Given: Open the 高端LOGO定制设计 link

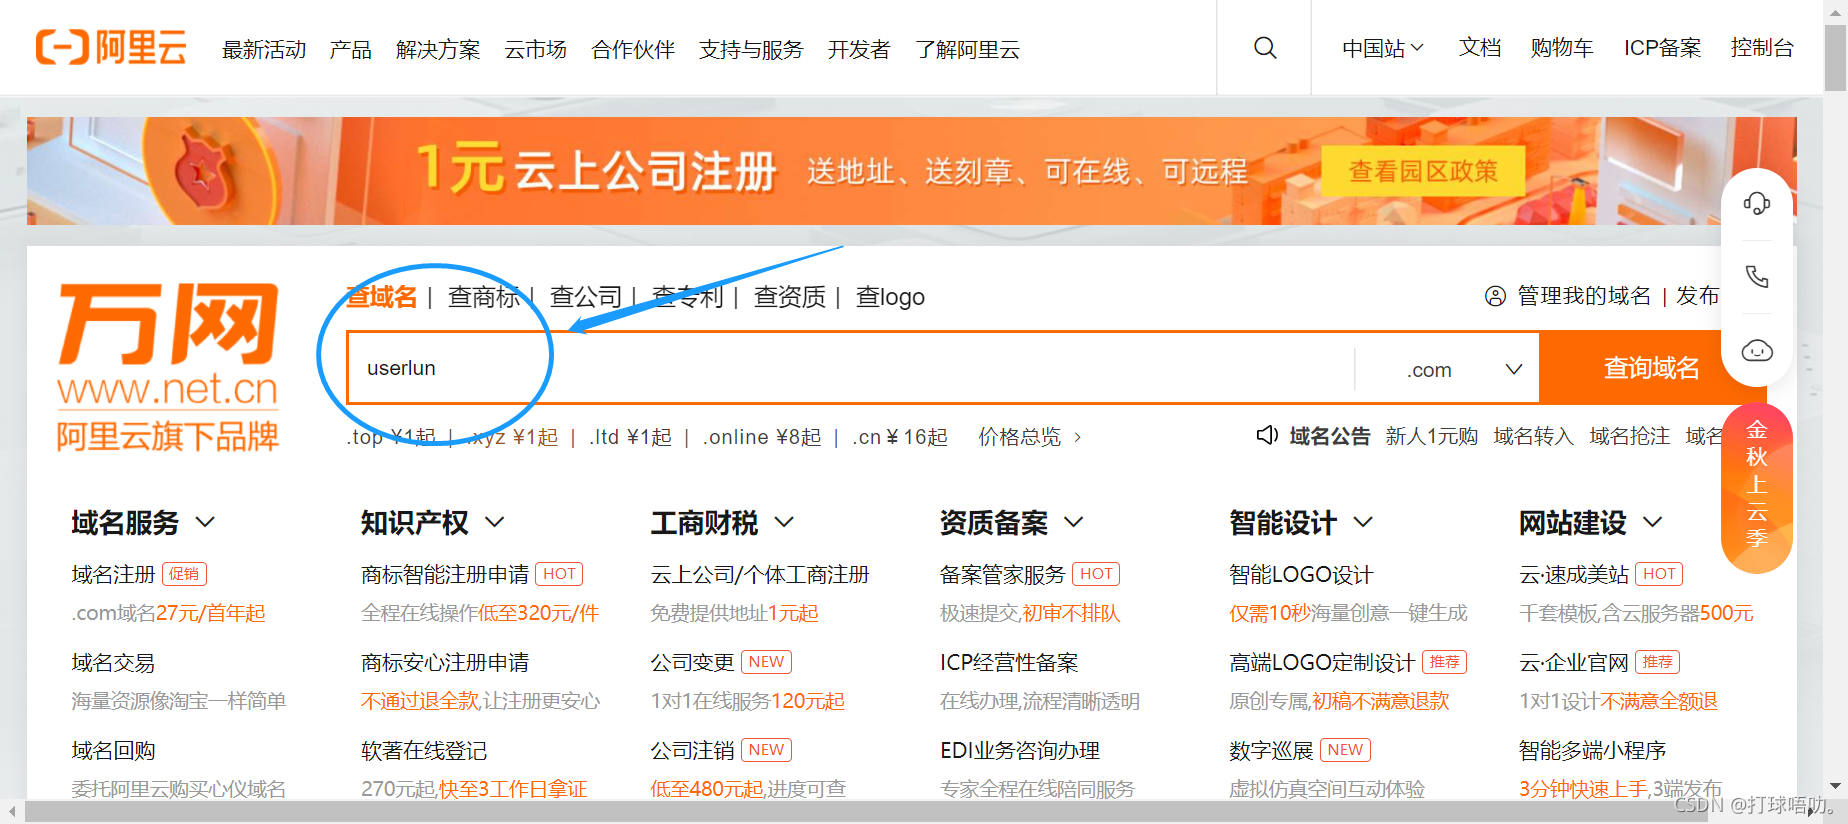Looking at the screenshot, I should click(x=1322, y=663).
